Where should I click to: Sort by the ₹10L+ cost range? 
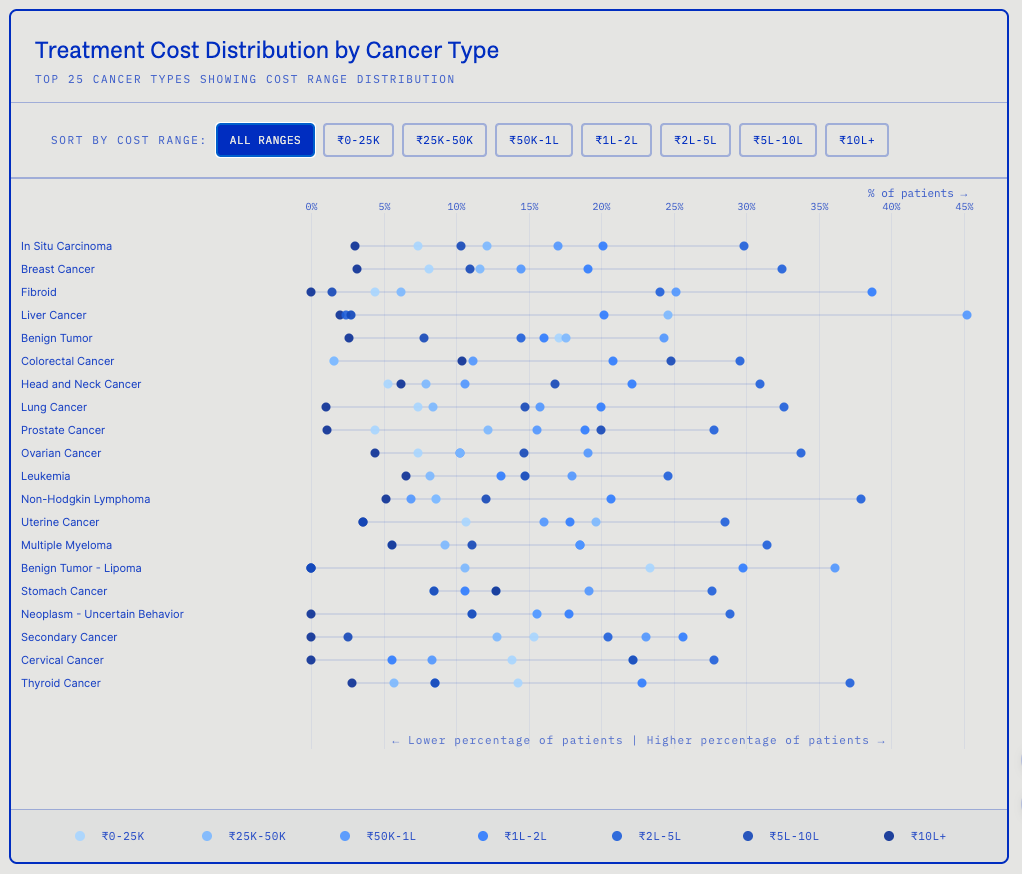point(857,140)
